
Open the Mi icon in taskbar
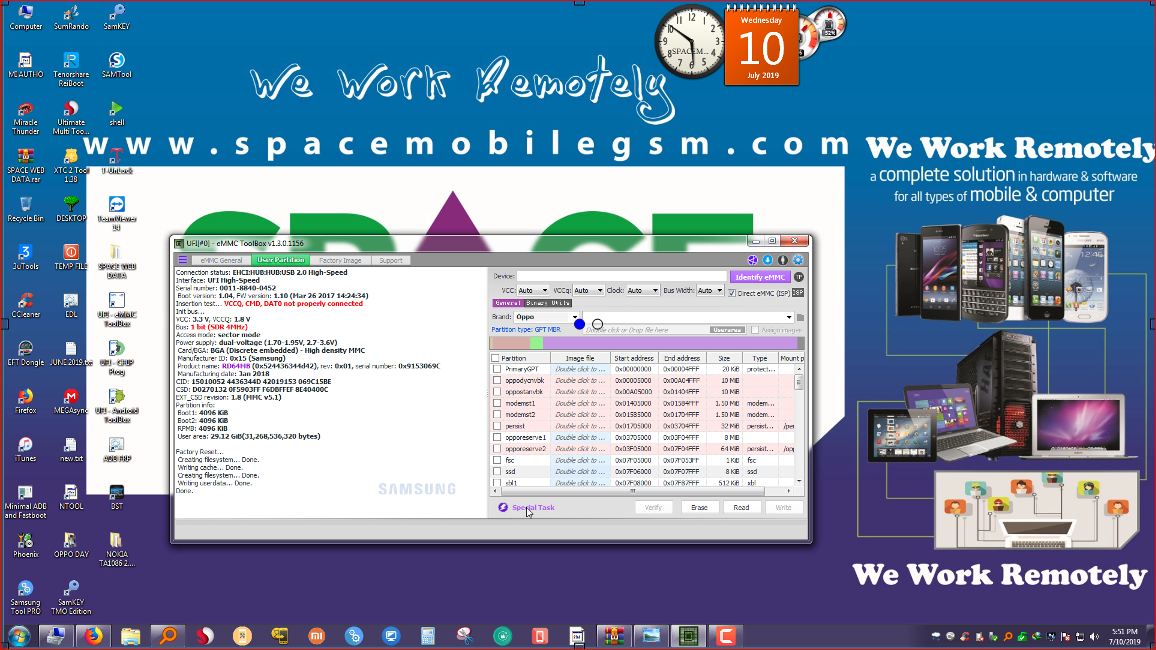point(316,635)
